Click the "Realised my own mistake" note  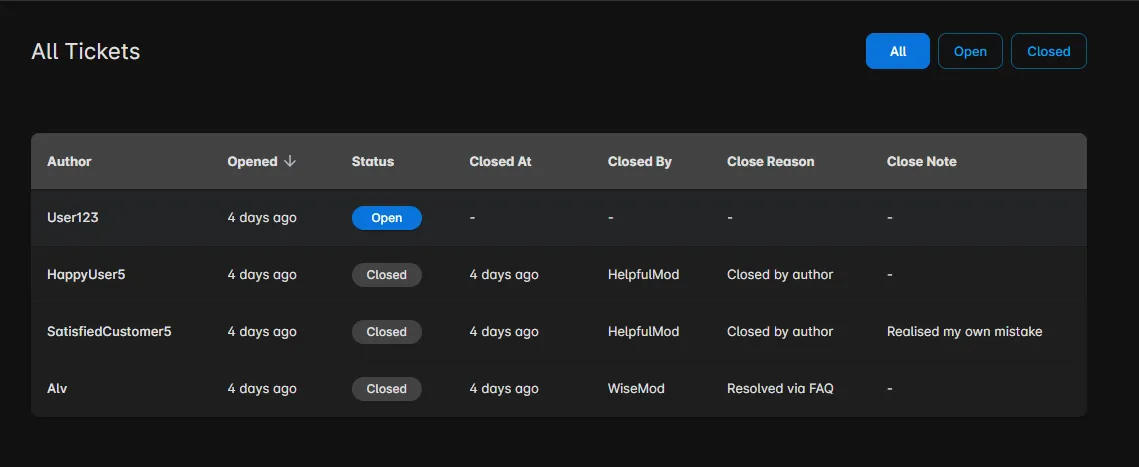pos(964,332)
